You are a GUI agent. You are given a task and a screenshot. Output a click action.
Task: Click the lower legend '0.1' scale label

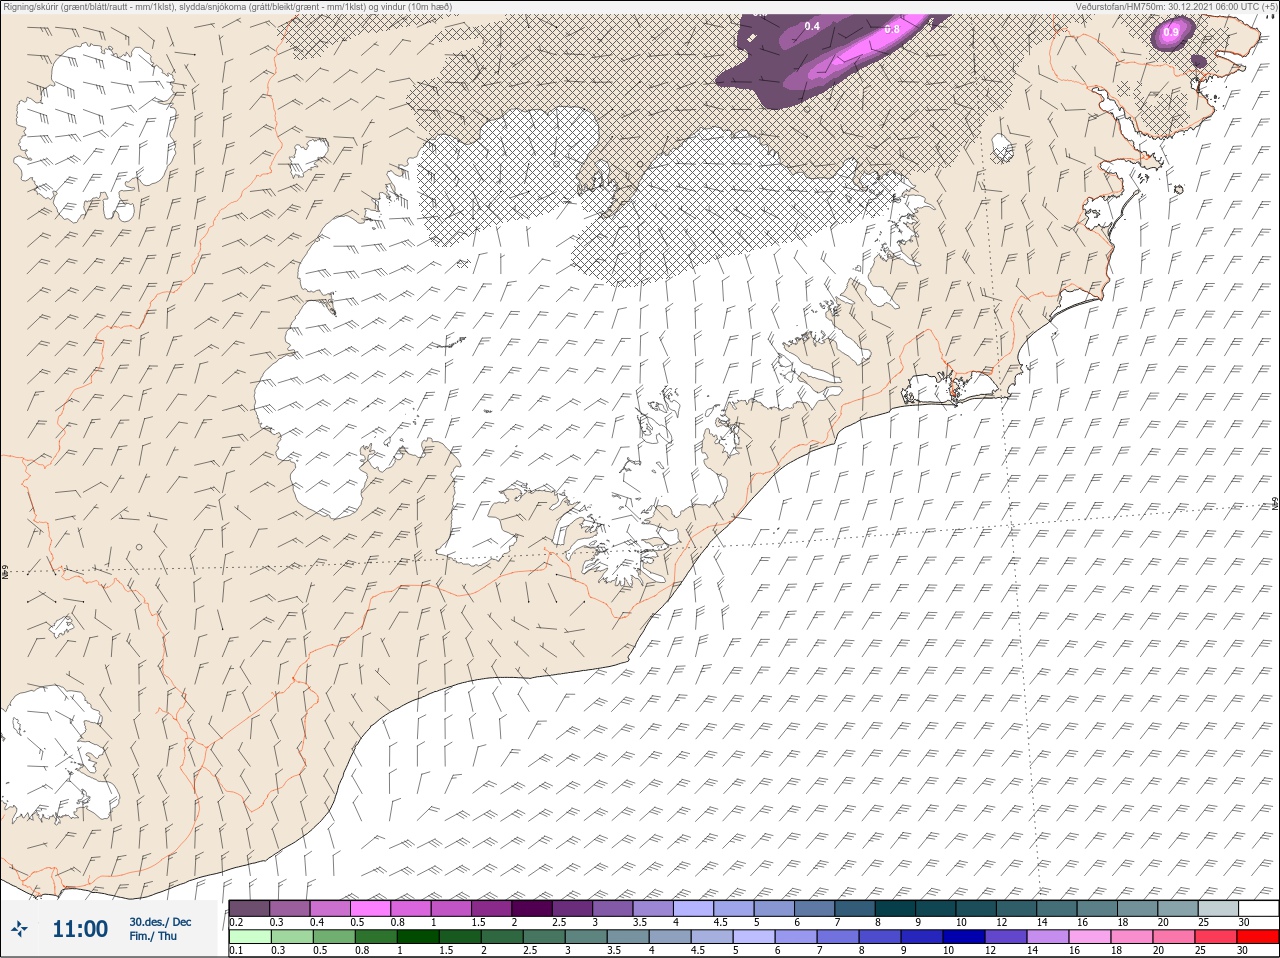[x=236, y=951]
